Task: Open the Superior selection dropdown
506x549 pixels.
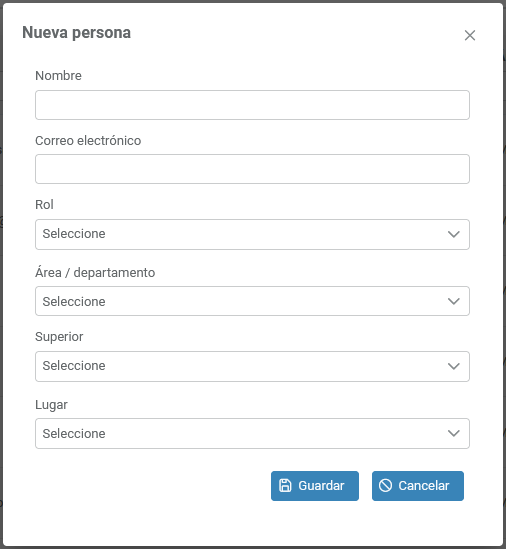Action: (252, 366)
